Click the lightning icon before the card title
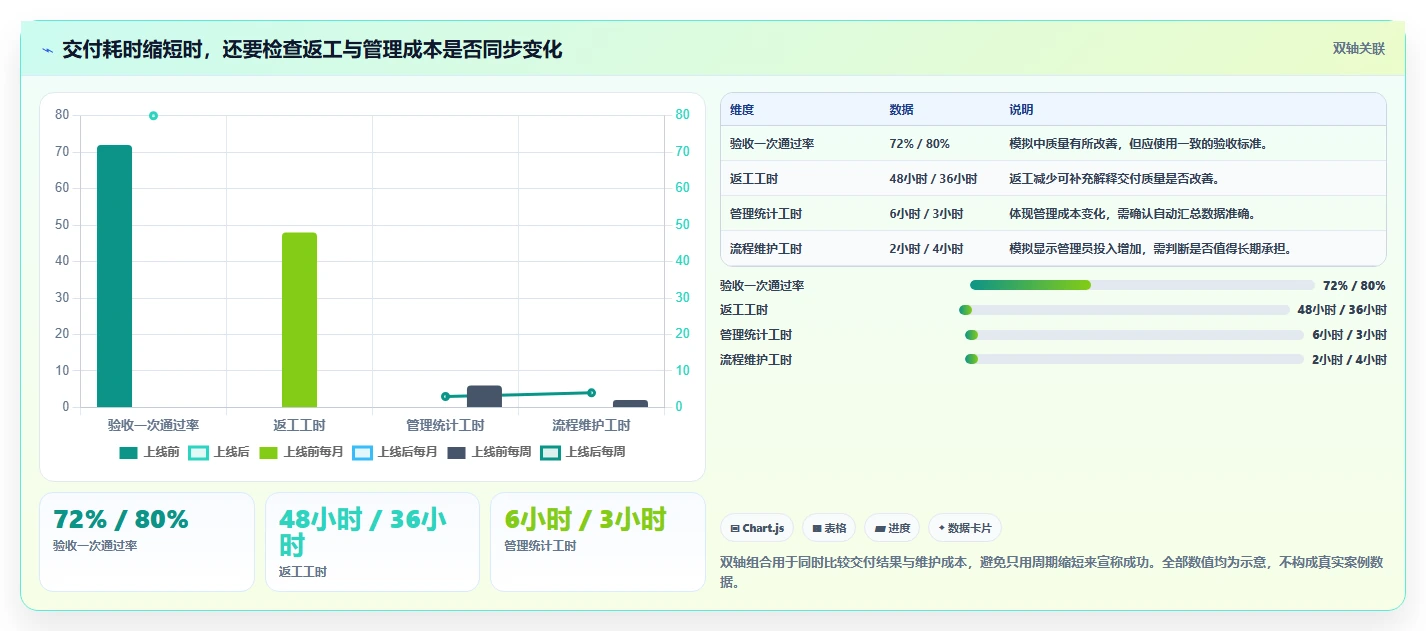Viewport: 1426px width, 631px height. pos(48,50)
